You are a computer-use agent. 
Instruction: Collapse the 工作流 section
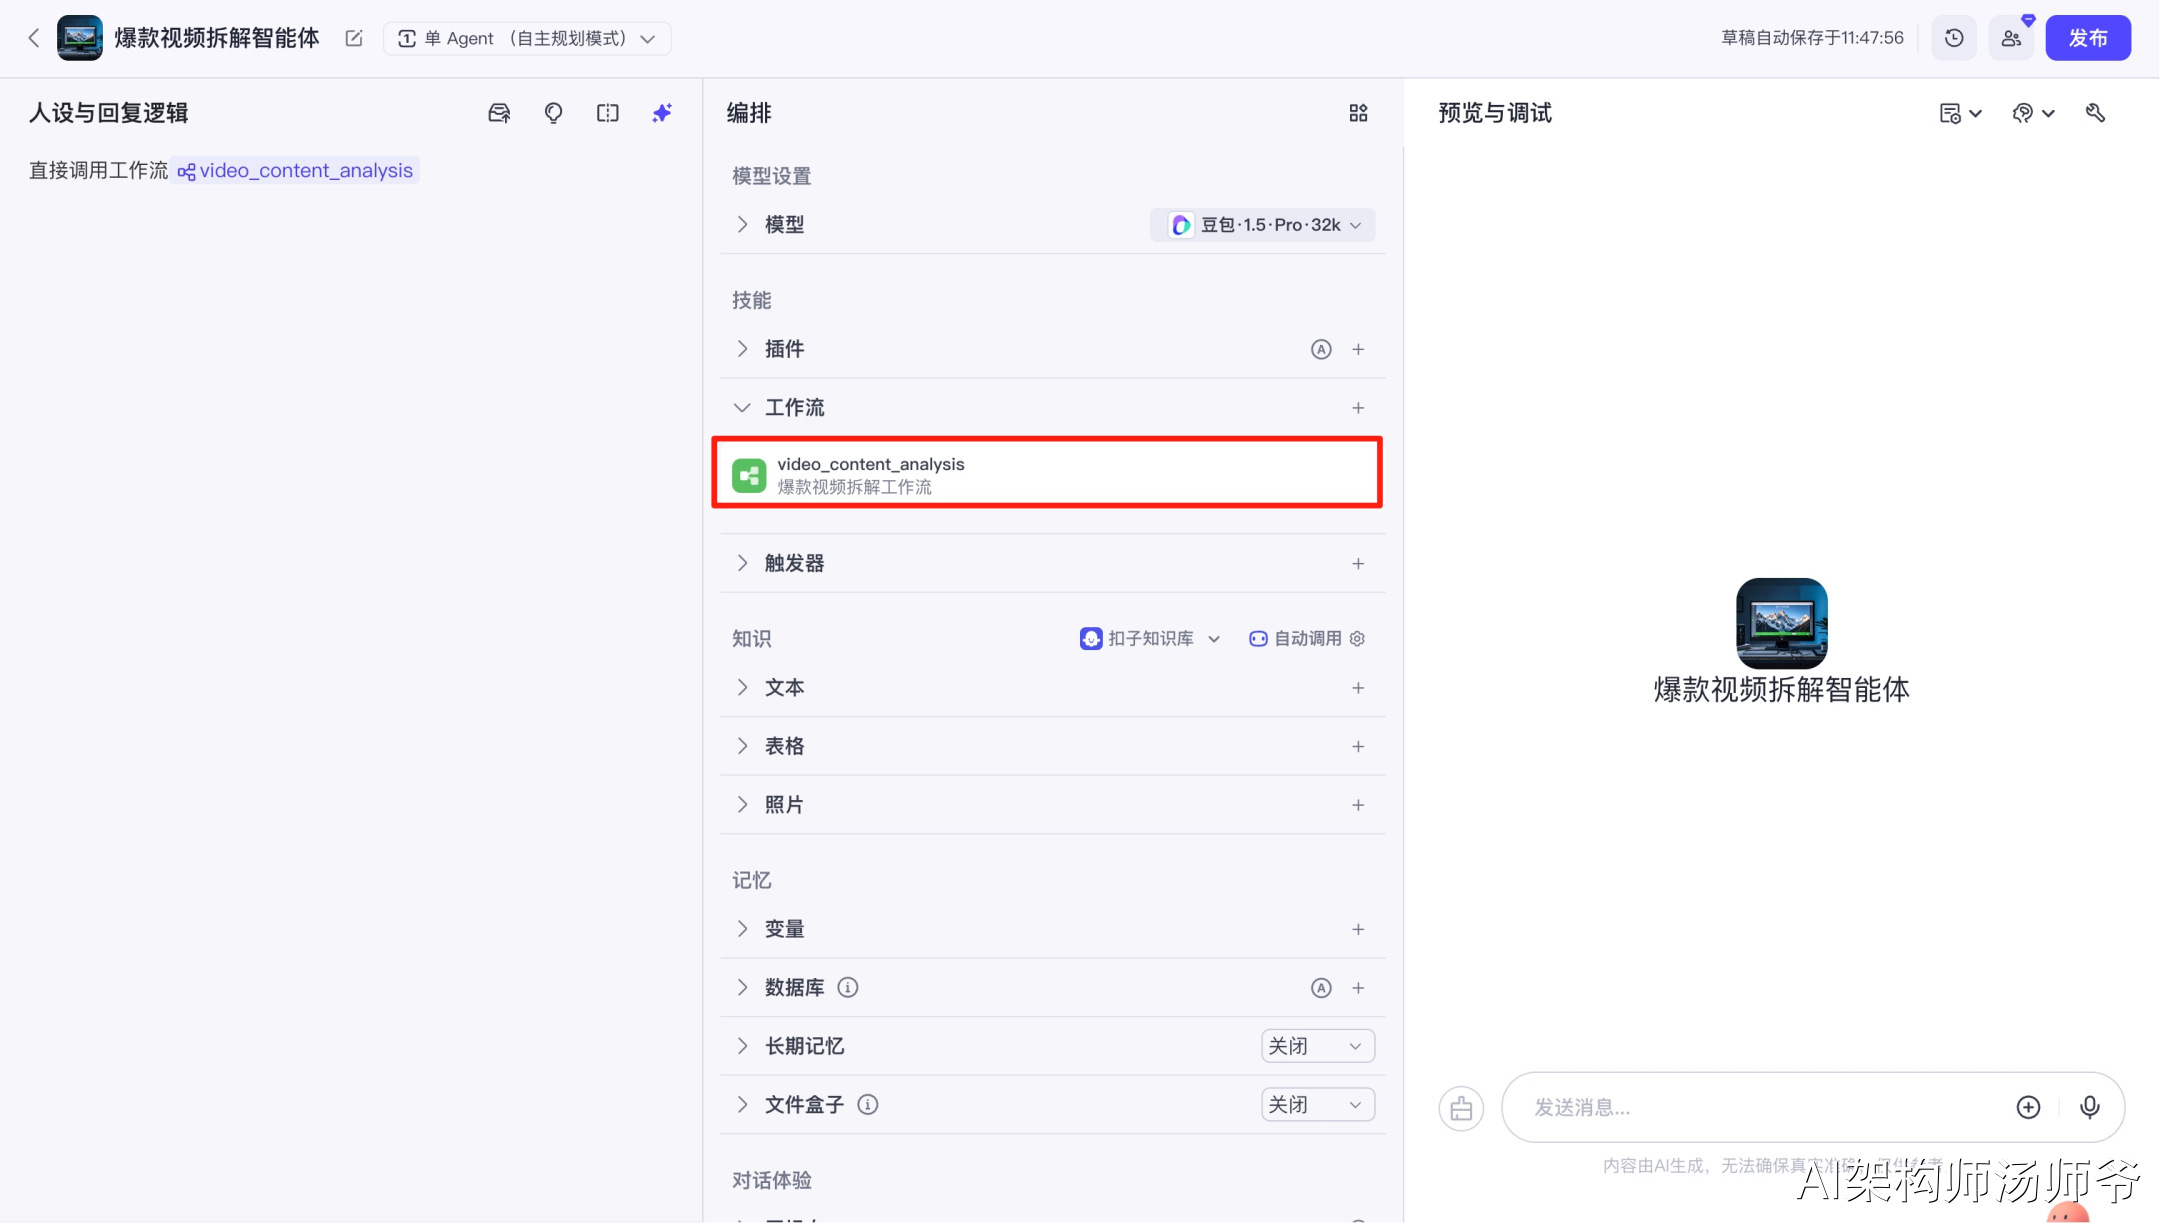tap(742, 408)
